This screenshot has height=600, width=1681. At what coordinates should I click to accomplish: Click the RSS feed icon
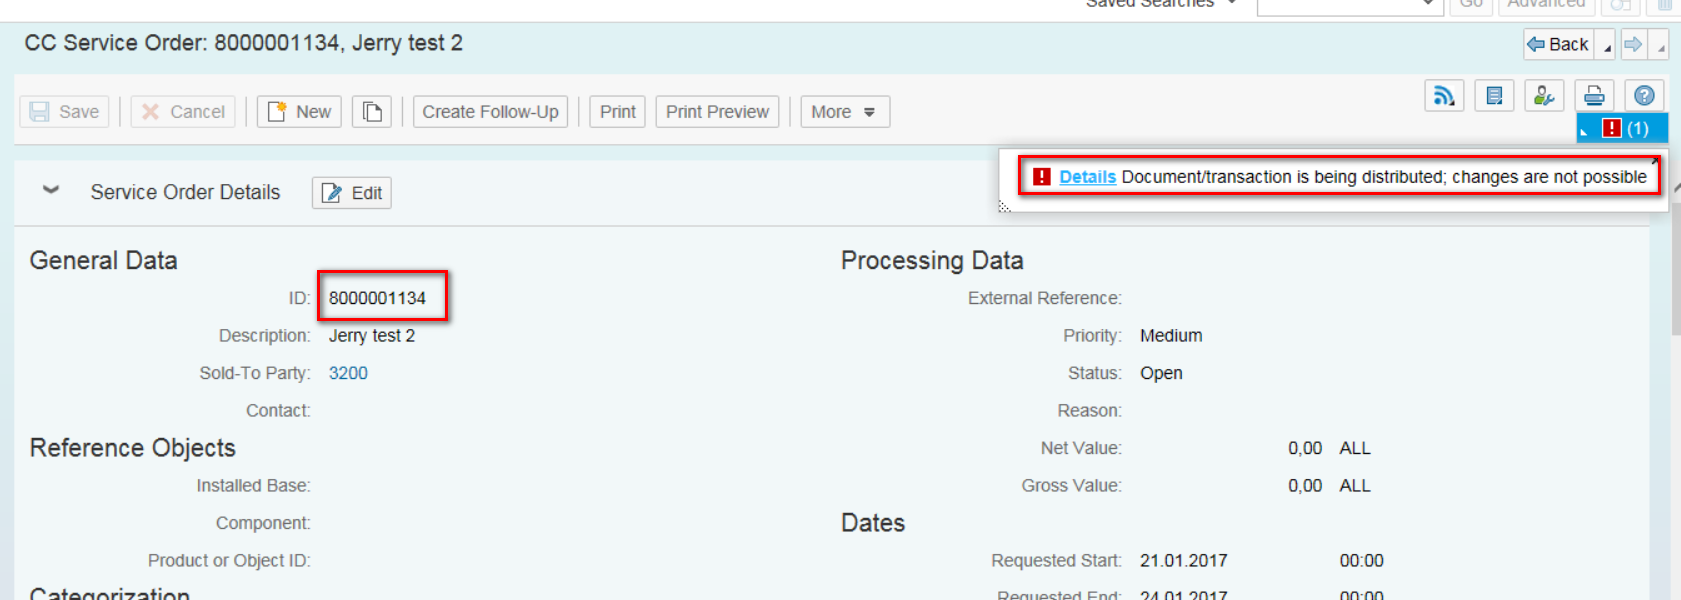pyautogui.click(x=1444, y=96)
